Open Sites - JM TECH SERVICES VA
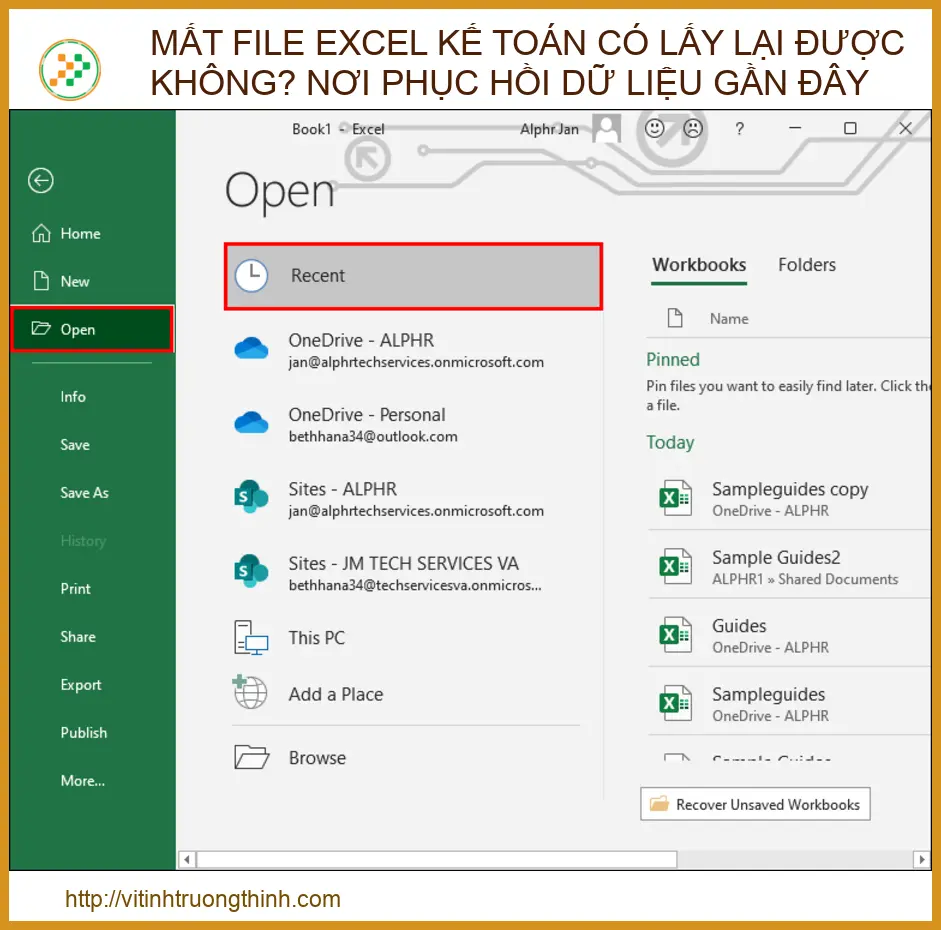 [413, 574]
